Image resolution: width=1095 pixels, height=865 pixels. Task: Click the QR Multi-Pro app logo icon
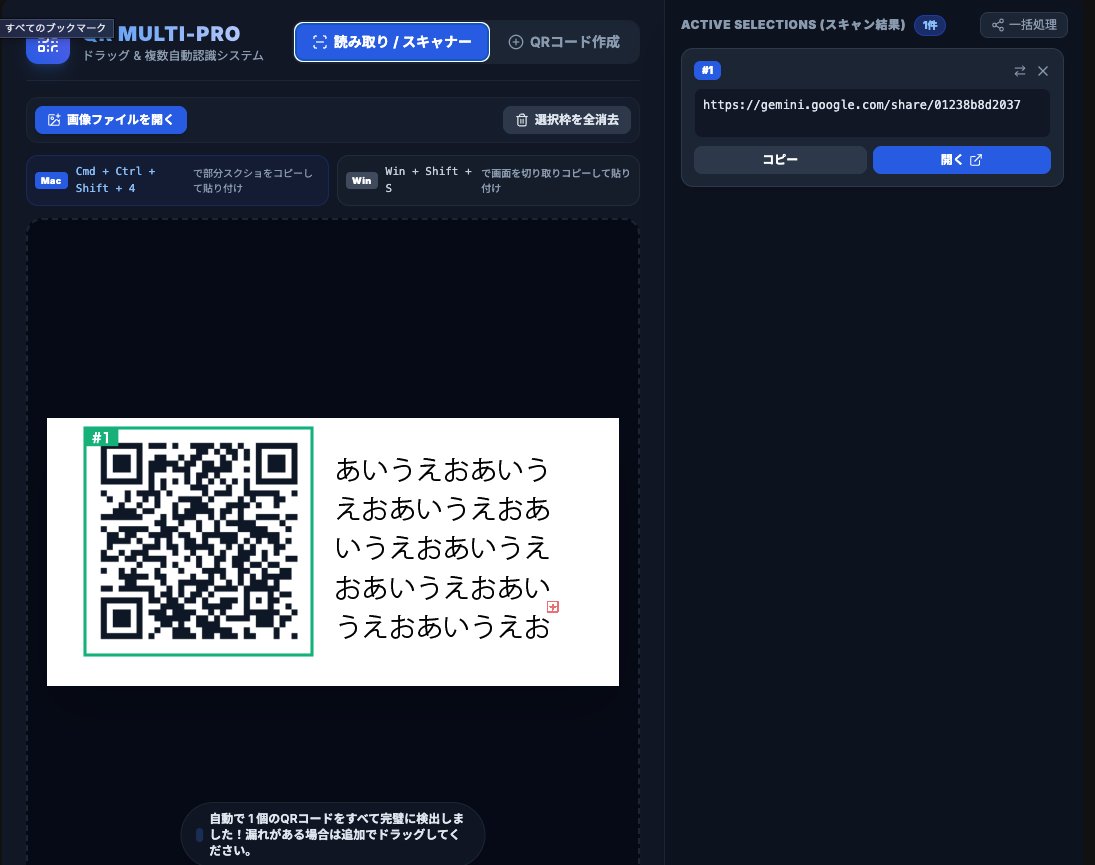(47, 47)
